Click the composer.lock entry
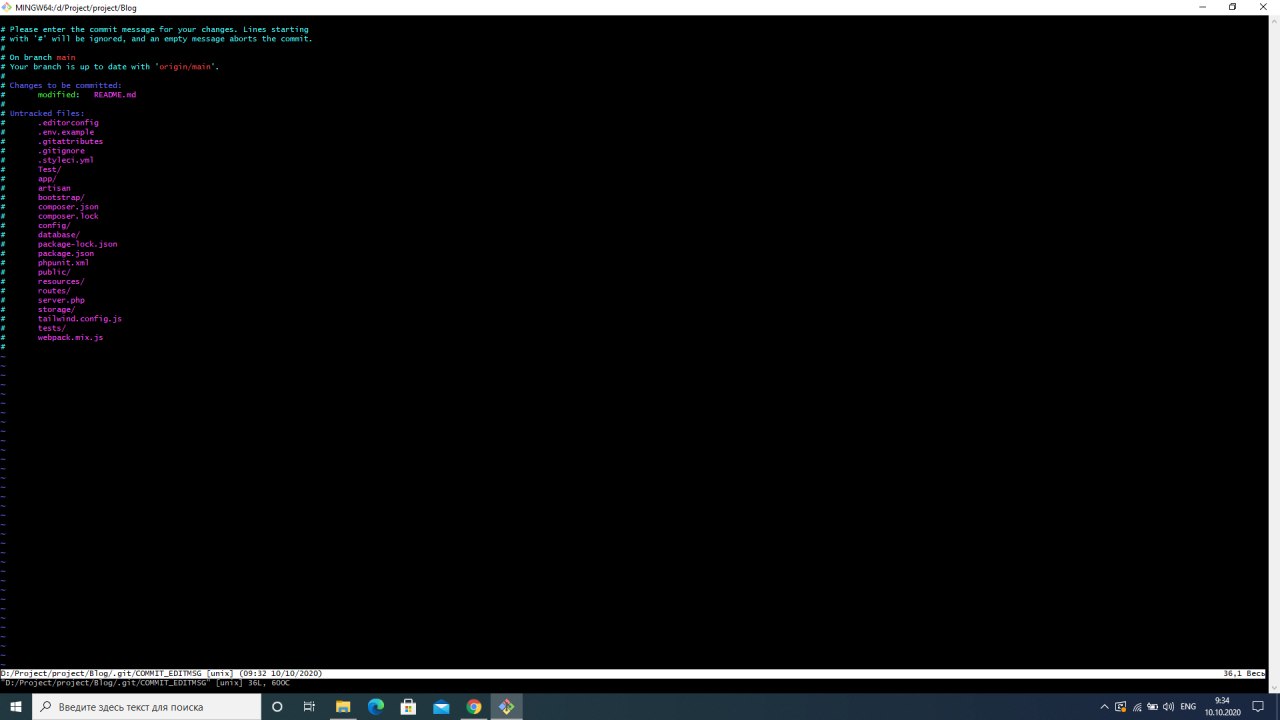1280x720 pixels. 68,216
